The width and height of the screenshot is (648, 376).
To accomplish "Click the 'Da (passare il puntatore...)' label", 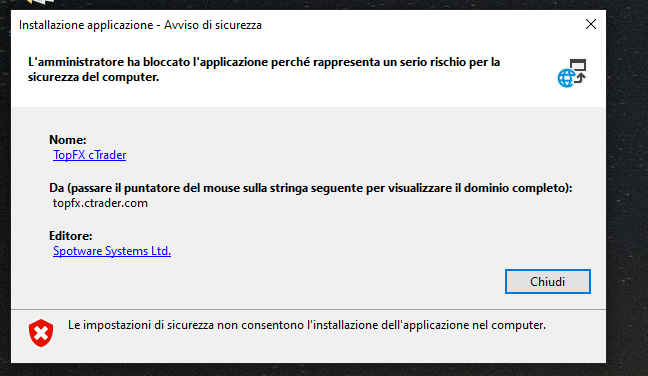I will pyautogui.click(x=311, y=188).
